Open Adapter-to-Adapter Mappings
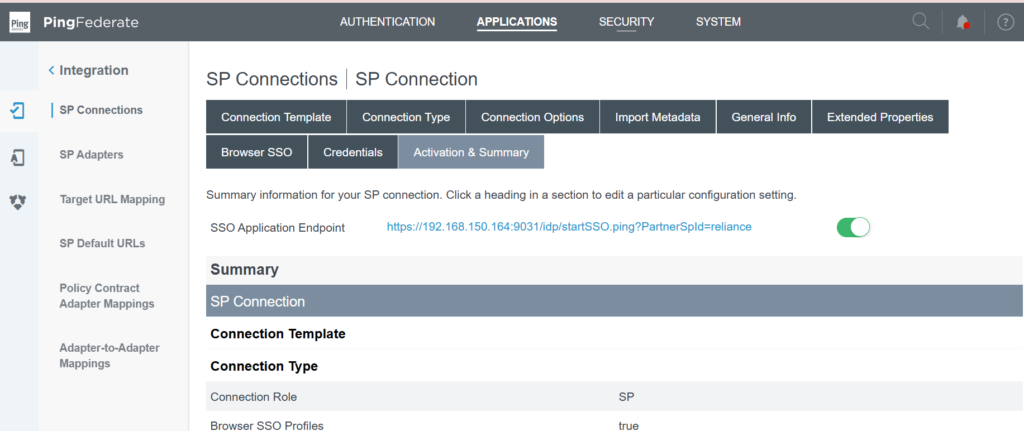This screenshot has height=431, width=1024. point(109,355)
